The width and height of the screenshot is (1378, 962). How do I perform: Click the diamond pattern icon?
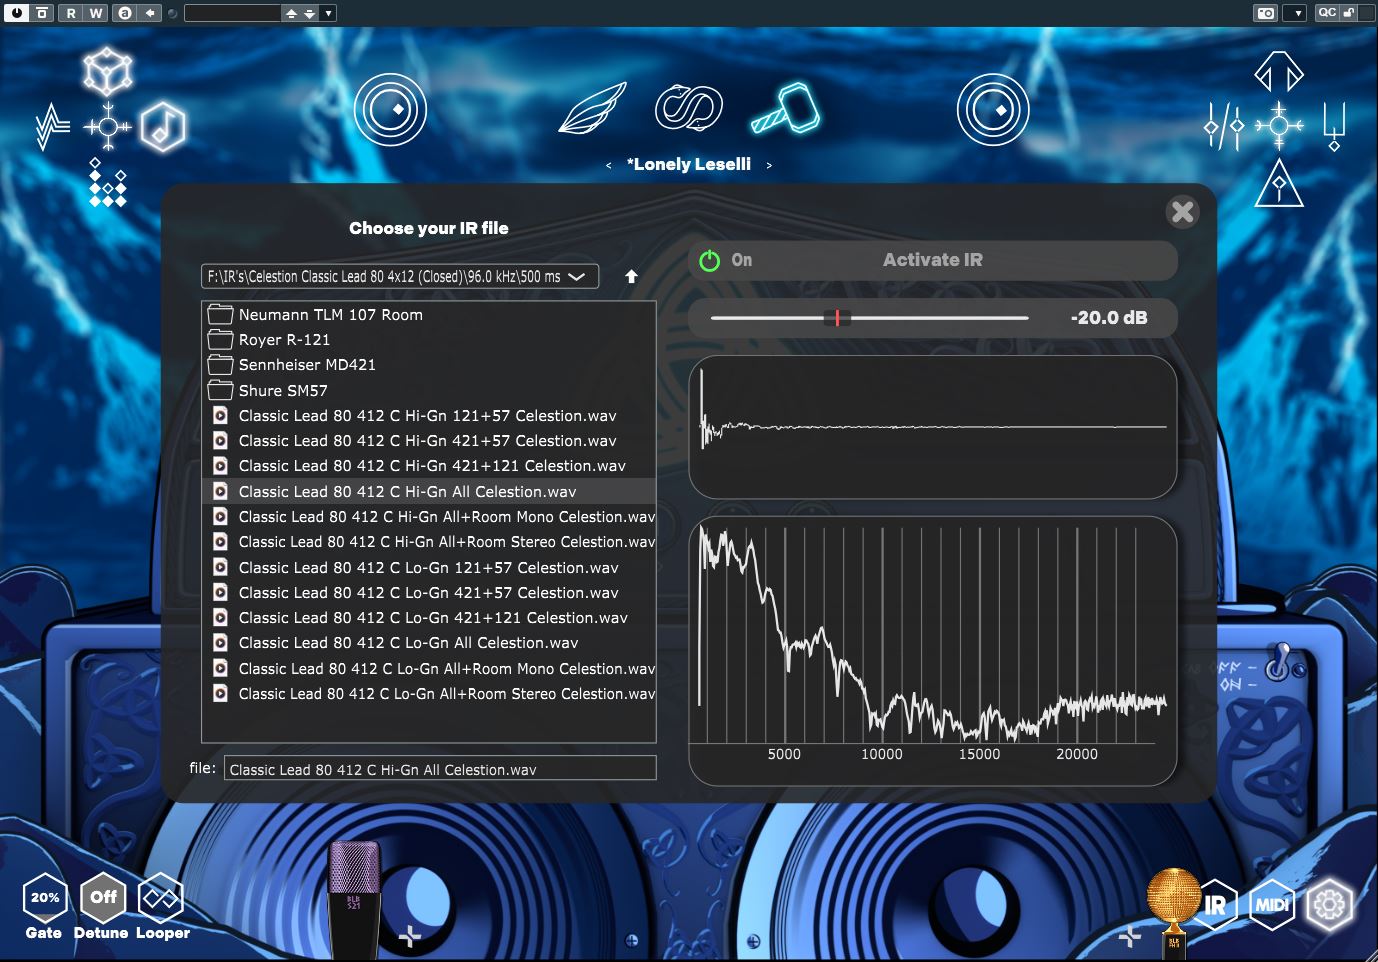(x=107, y=182)
